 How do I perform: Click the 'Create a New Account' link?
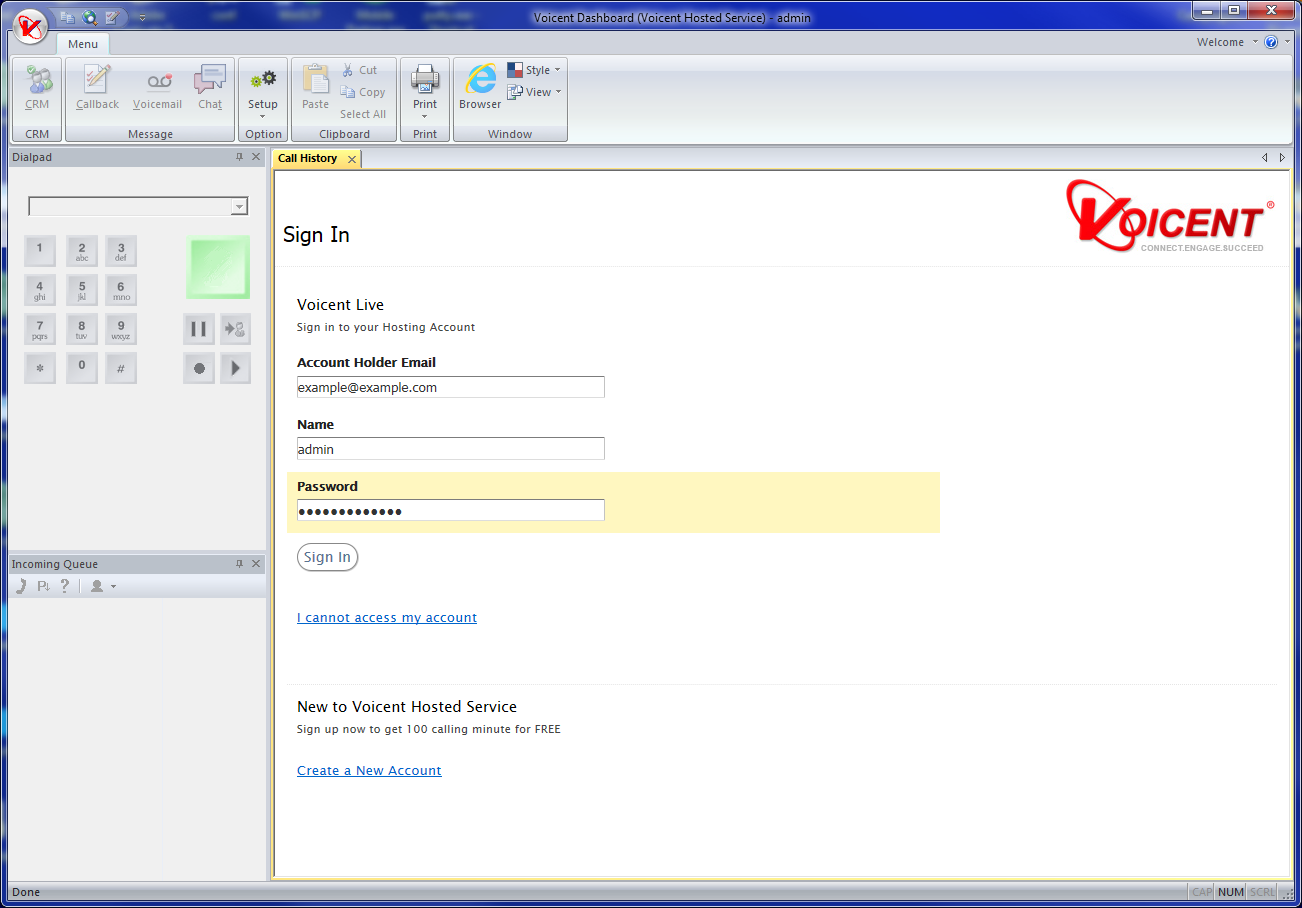click(x=369, y=771)
